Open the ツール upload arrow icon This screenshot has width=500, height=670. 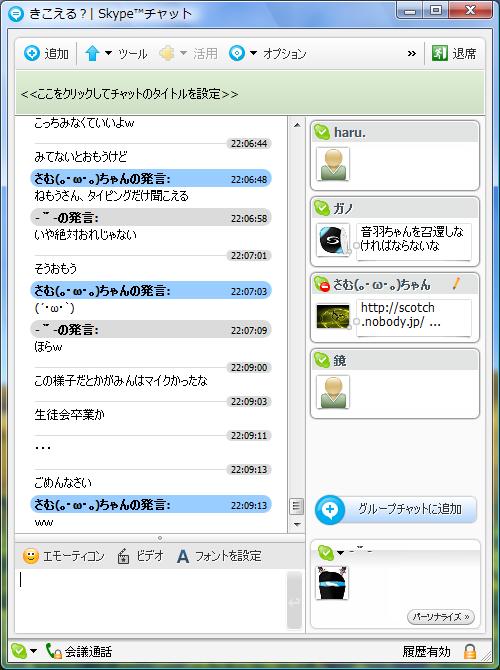coord(92,53)
